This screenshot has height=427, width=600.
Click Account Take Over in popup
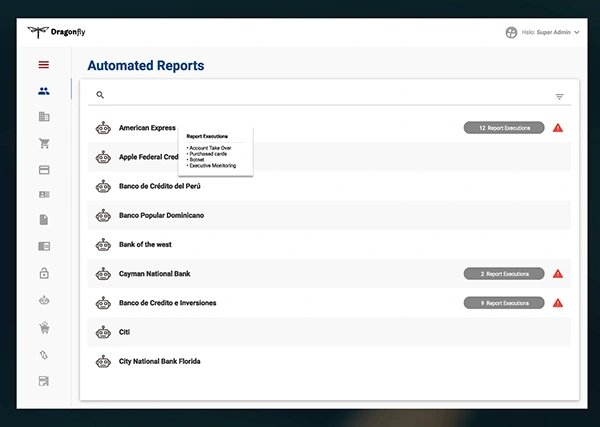209,148
